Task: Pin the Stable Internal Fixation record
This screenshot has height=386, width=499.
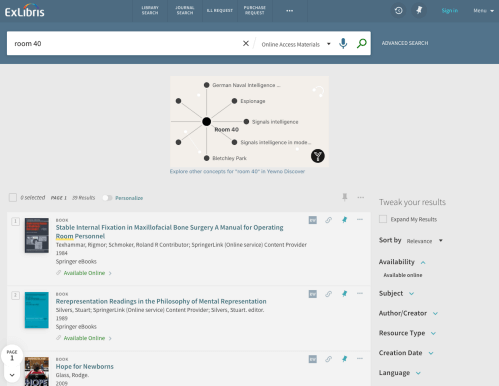Action: click(344, 220)
